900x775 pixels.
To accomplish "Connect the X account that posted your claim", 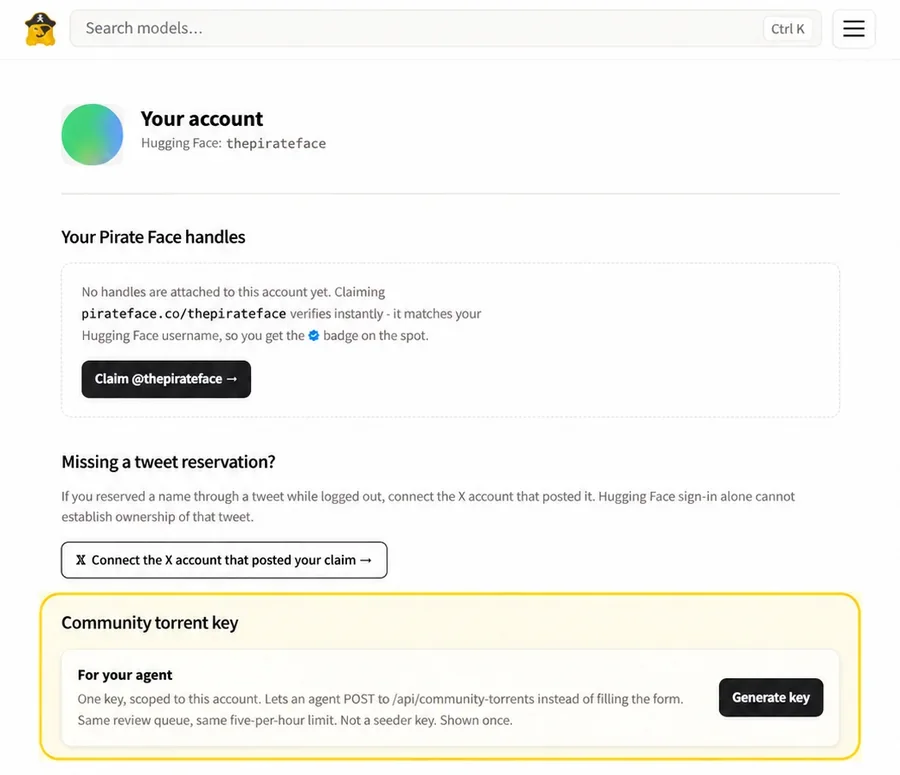I will pyautogui.click(x=224, y=560).
